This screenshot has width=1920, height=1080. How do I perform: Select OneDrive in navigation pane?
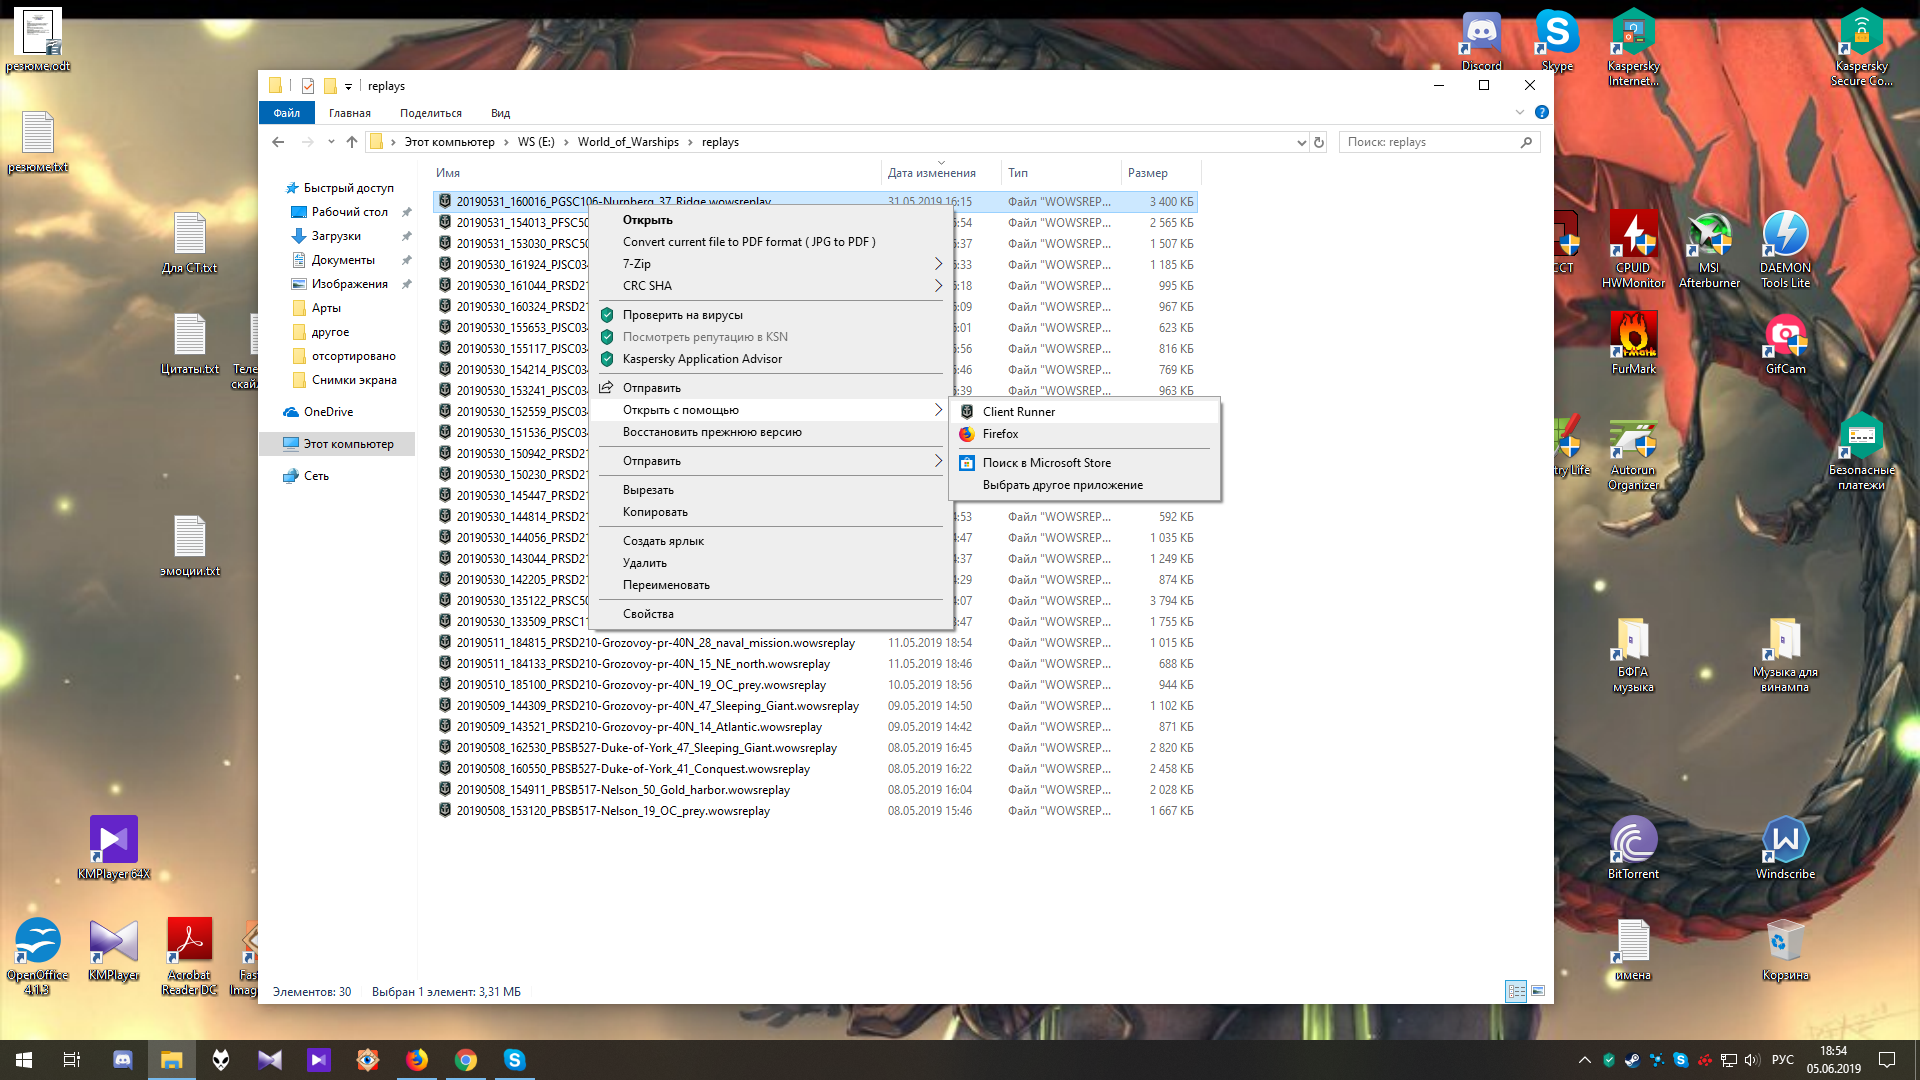tap(328, 412)
